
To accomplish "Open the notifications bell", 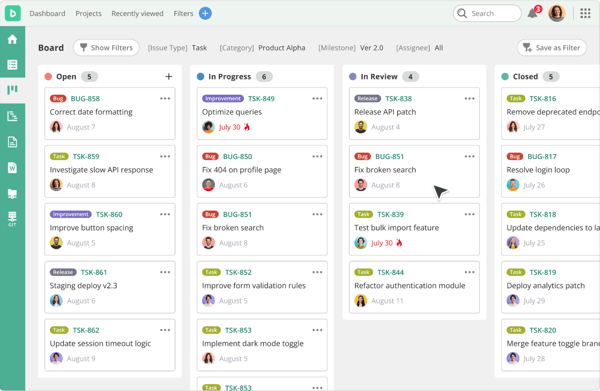I will tap(533, 13).
